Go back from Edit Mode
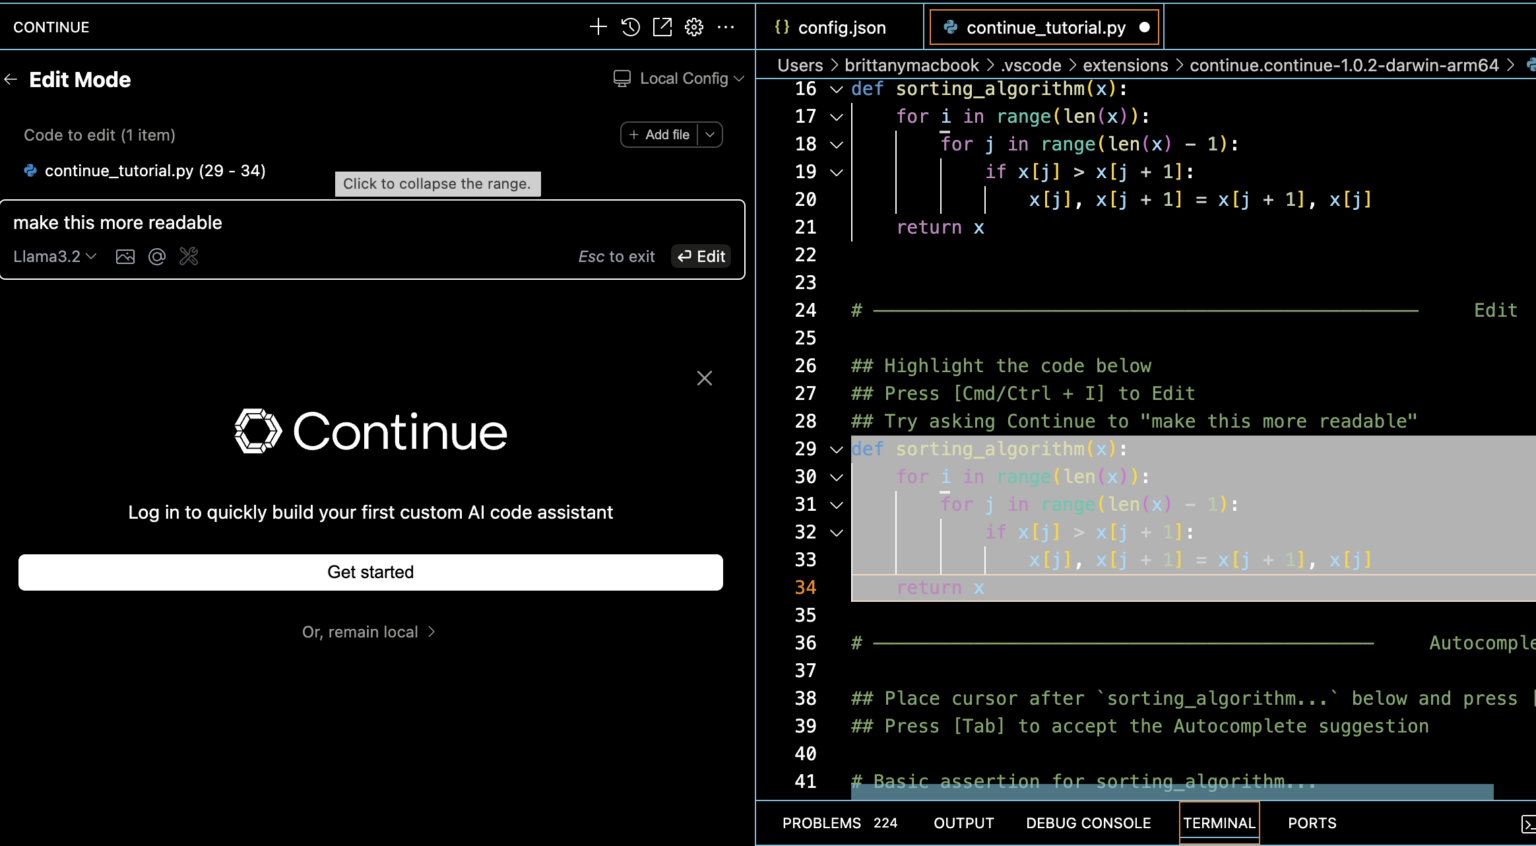1536x846 pixels. 11,80
